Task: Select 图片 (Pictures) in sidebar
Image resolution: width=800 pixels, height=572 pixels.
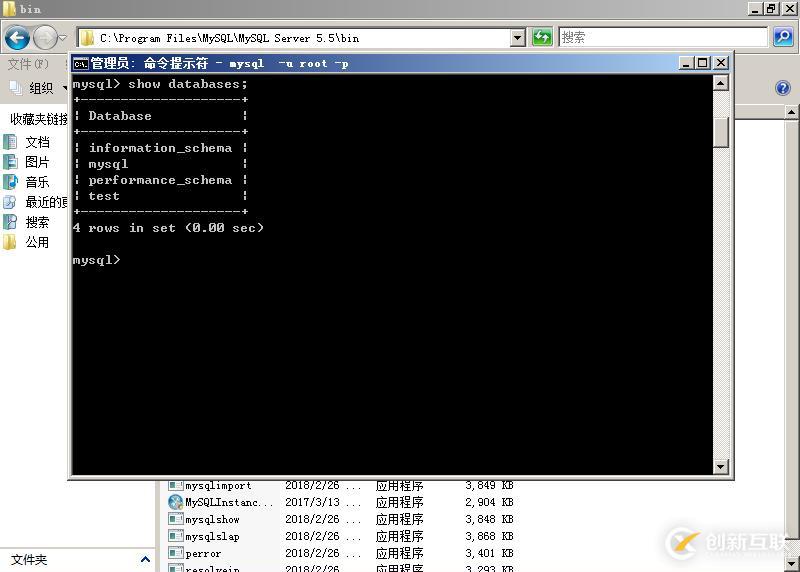Action: [37, 162]
